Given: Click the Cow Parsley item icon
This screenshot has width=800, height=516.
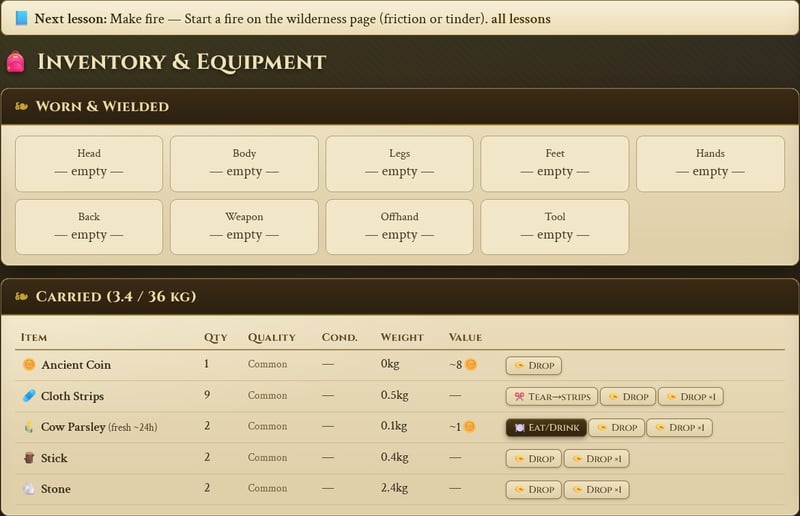Looking at the screenshot, I should [x=29, y=427].
